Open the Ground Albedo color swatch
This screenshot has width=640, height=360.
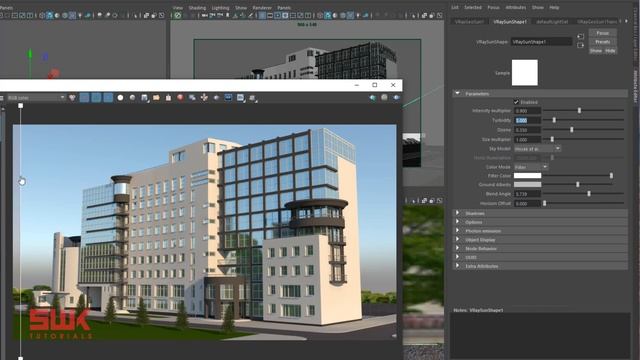527,184
